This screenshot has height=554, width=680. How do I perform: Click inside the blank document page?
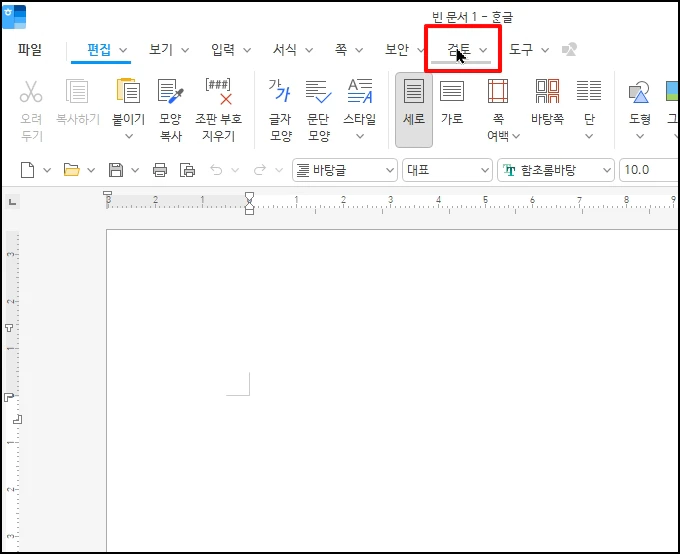click(x=392, y=390)
